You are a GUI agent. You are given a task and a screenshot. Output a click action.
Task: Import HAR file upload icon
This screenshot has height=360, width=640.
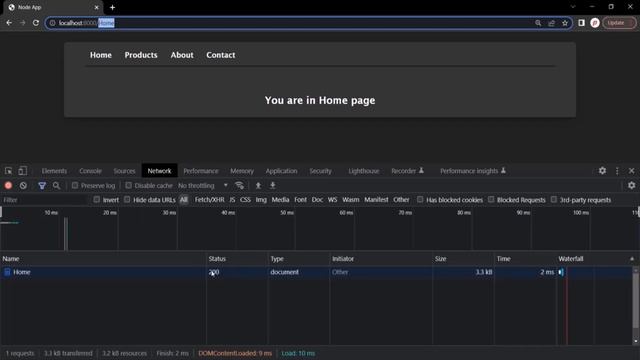[258, 185]
